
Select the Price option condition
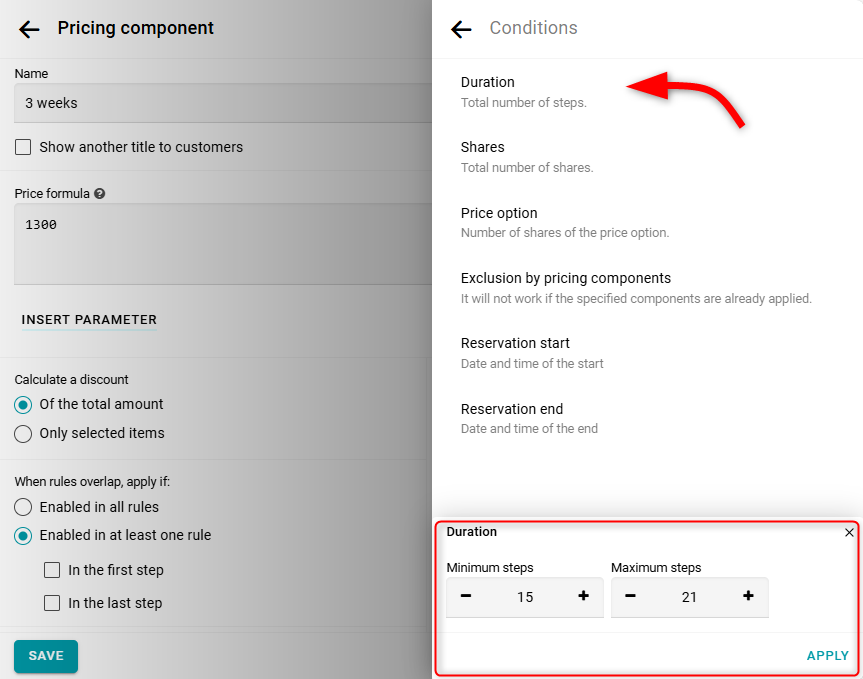coord(499,214)
